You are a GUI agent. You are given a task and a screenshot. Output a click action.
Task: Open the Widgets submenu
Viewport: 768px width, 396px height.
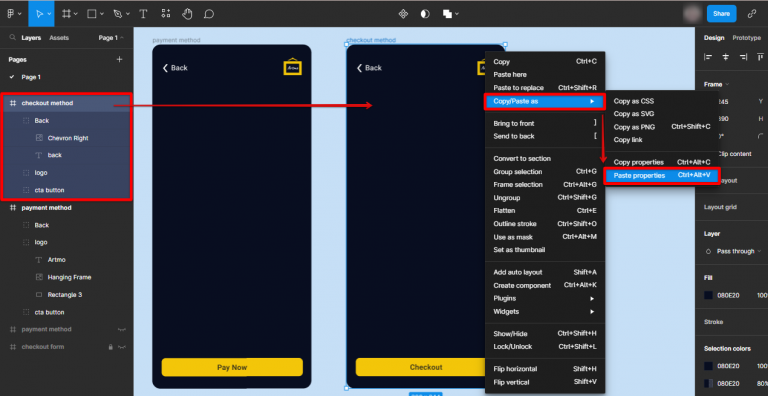[545, 312]
